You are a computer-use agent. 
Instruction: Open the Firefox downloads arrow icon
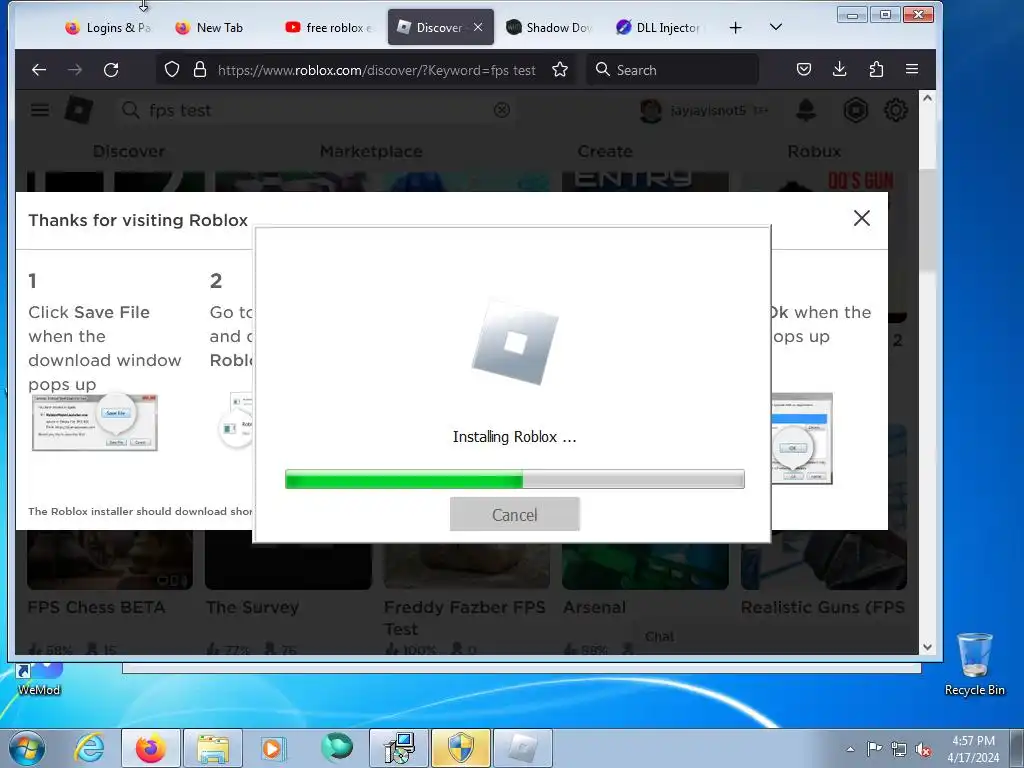840,70
